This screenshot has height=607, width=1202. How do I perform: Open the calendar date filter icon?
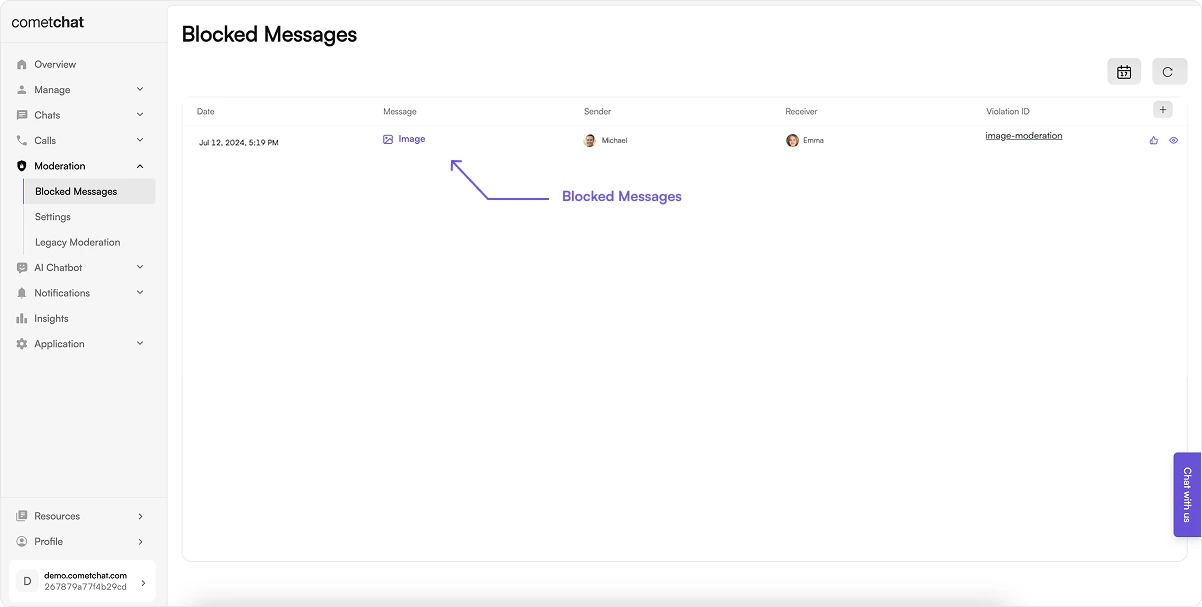tap(1124, 71)
